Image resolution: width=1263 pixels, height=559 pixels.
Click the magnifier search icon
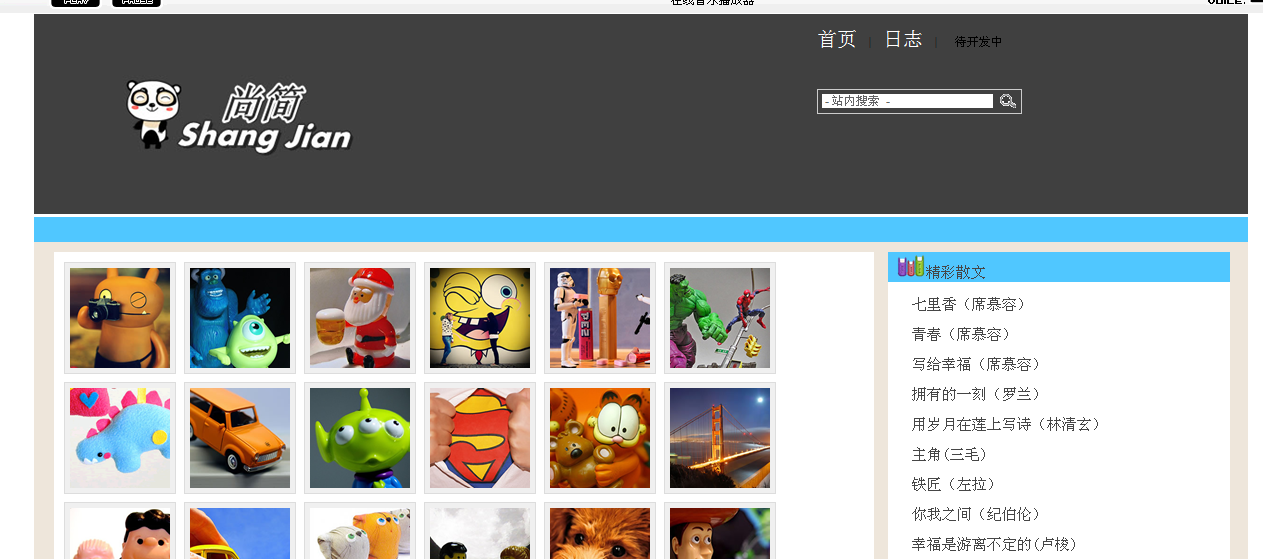coord(1008,101)
